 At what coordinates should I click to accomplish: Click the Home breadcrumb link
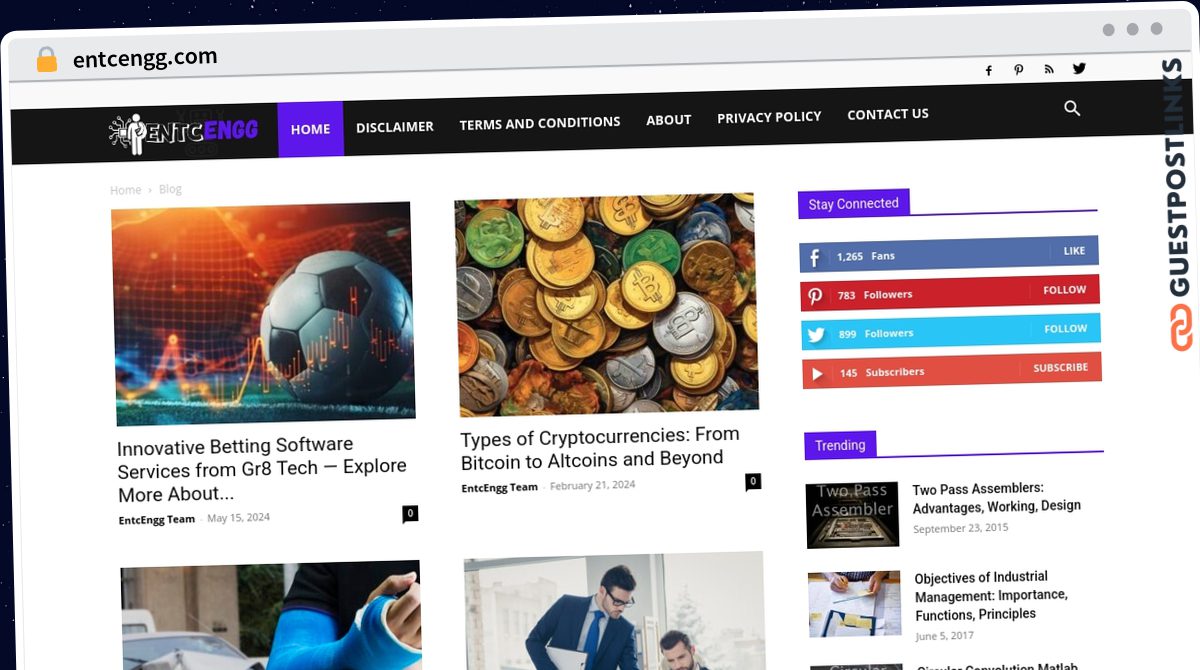click(125, 190)
